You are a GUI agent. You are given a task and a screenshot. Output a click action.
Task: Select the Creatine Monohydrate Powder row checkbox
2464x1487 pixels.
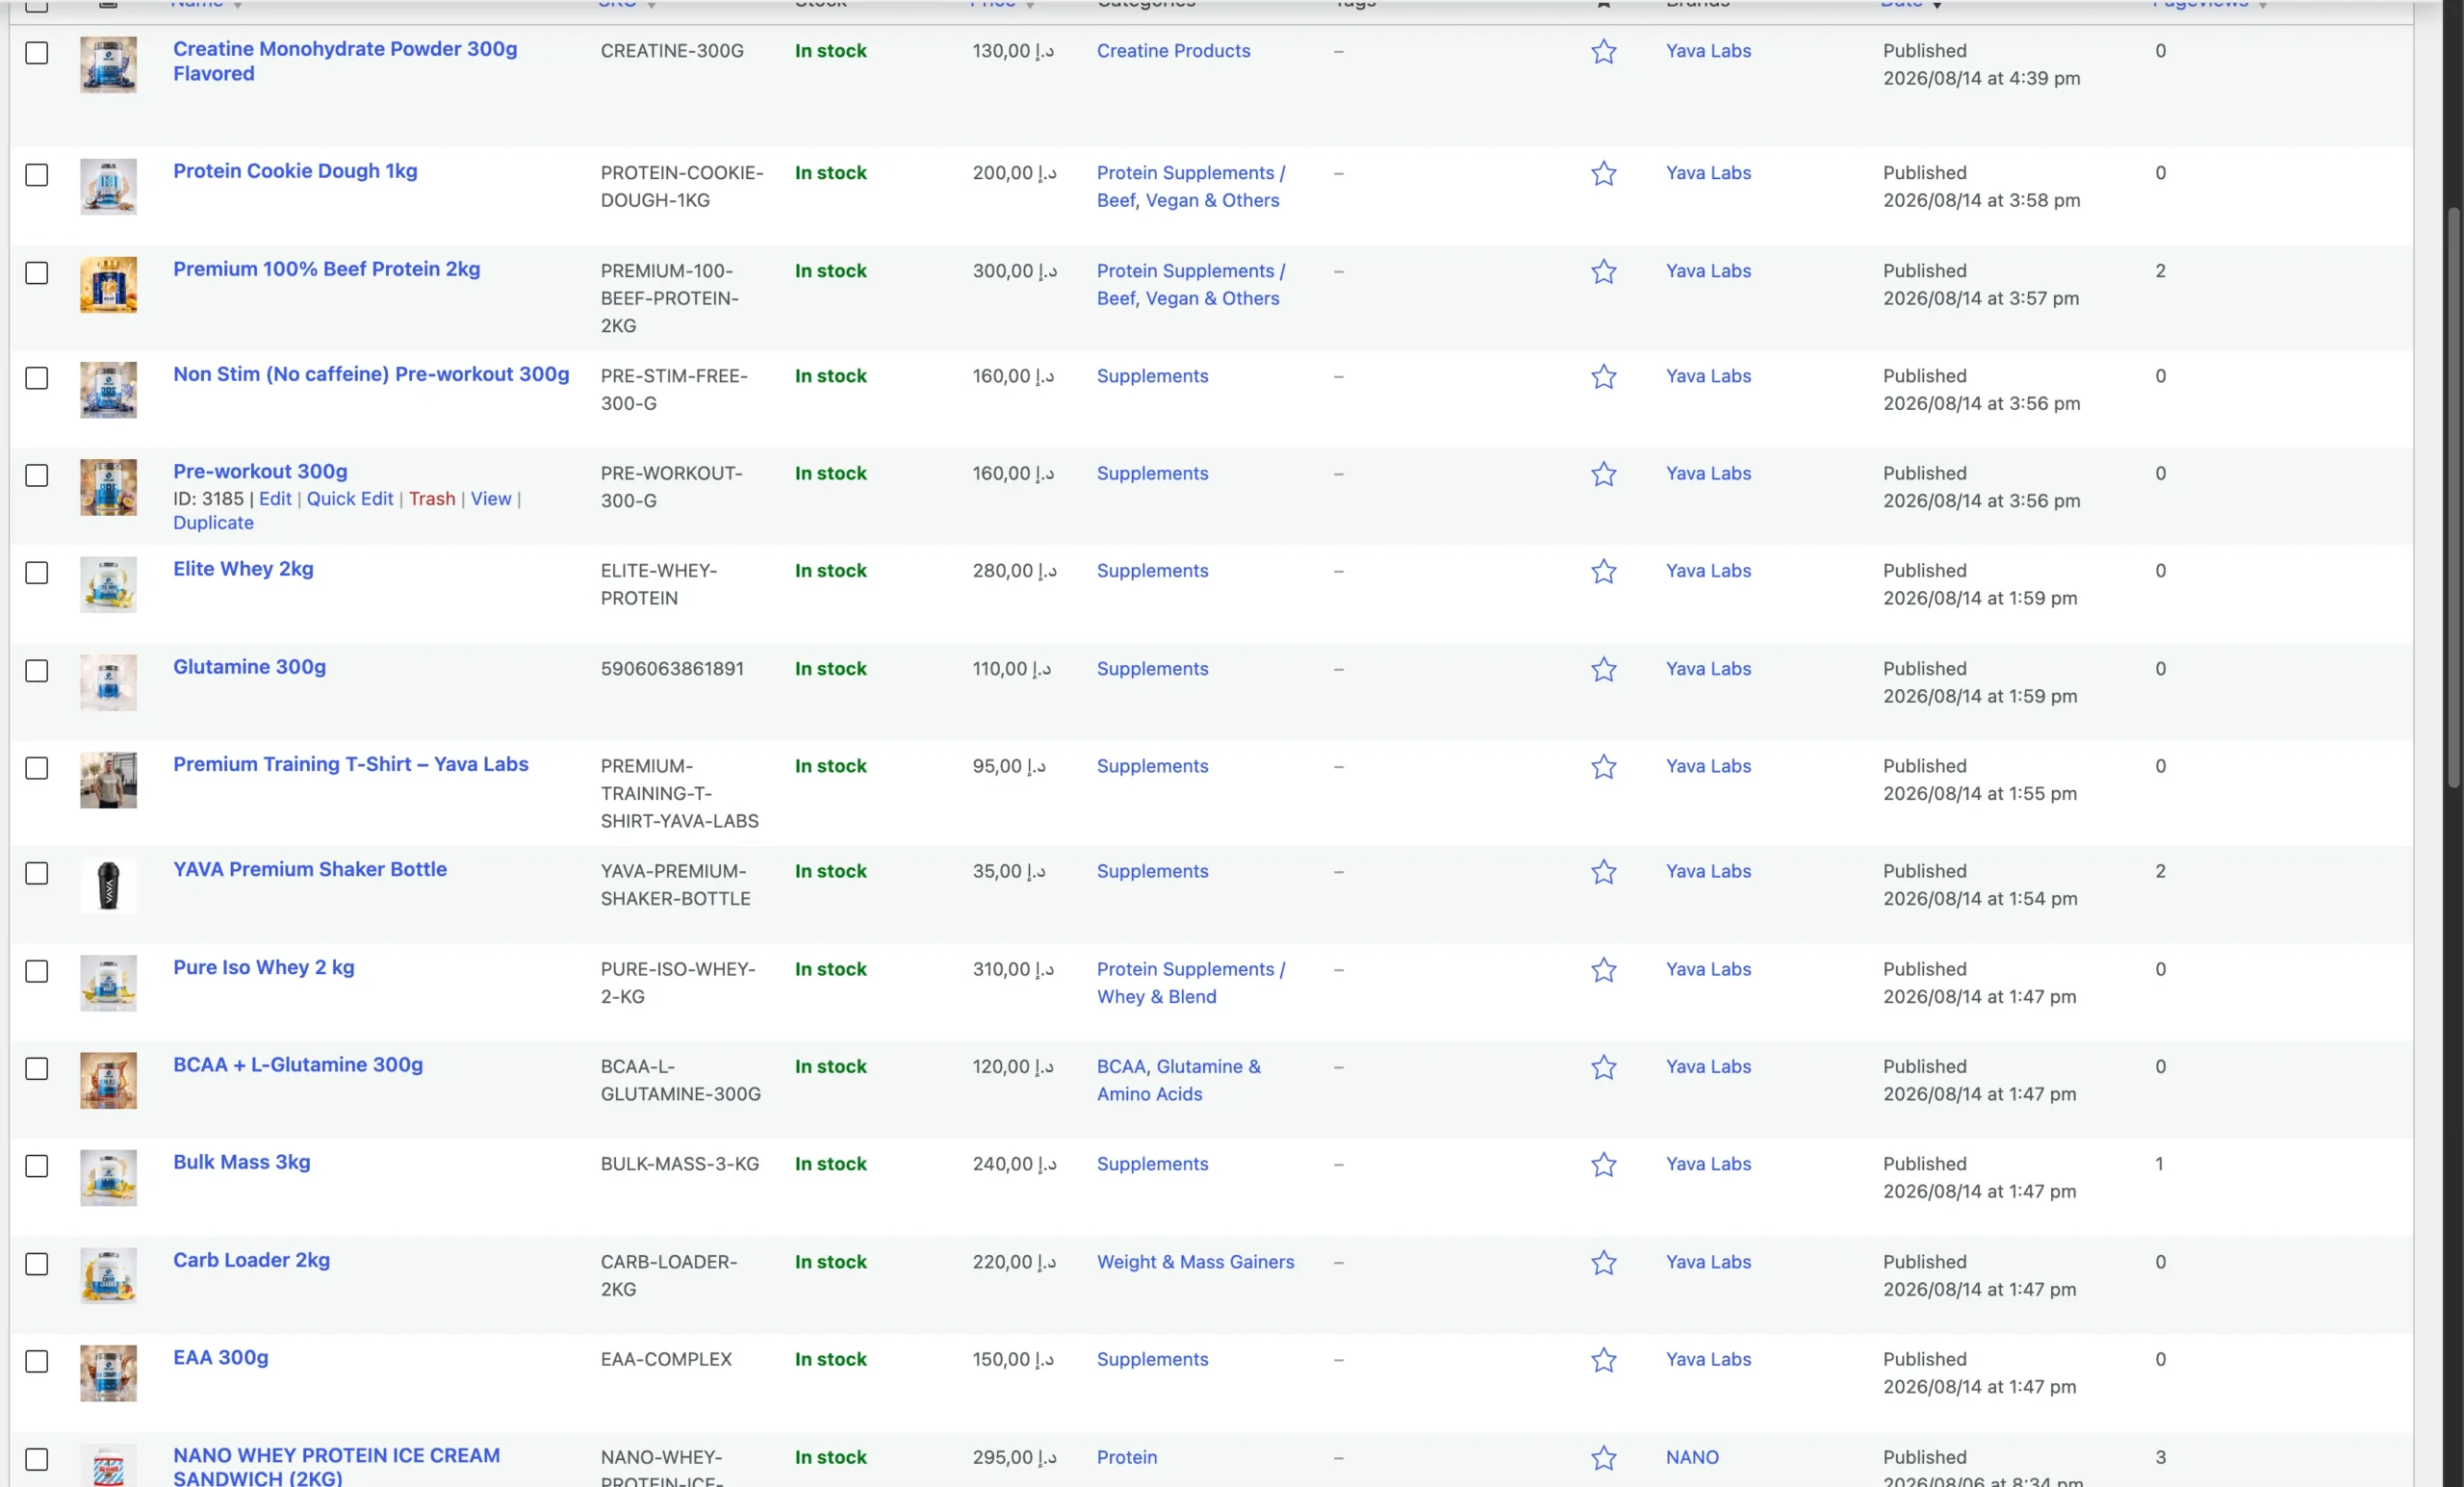[x=37, y=52]
